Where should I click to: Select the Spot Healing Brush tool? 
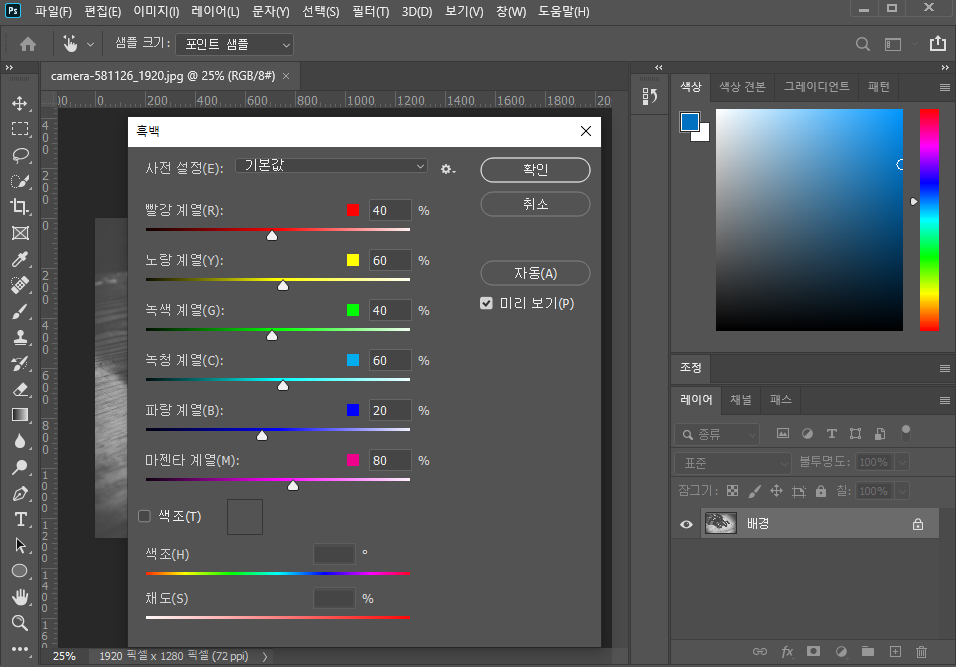pos(20,285)
